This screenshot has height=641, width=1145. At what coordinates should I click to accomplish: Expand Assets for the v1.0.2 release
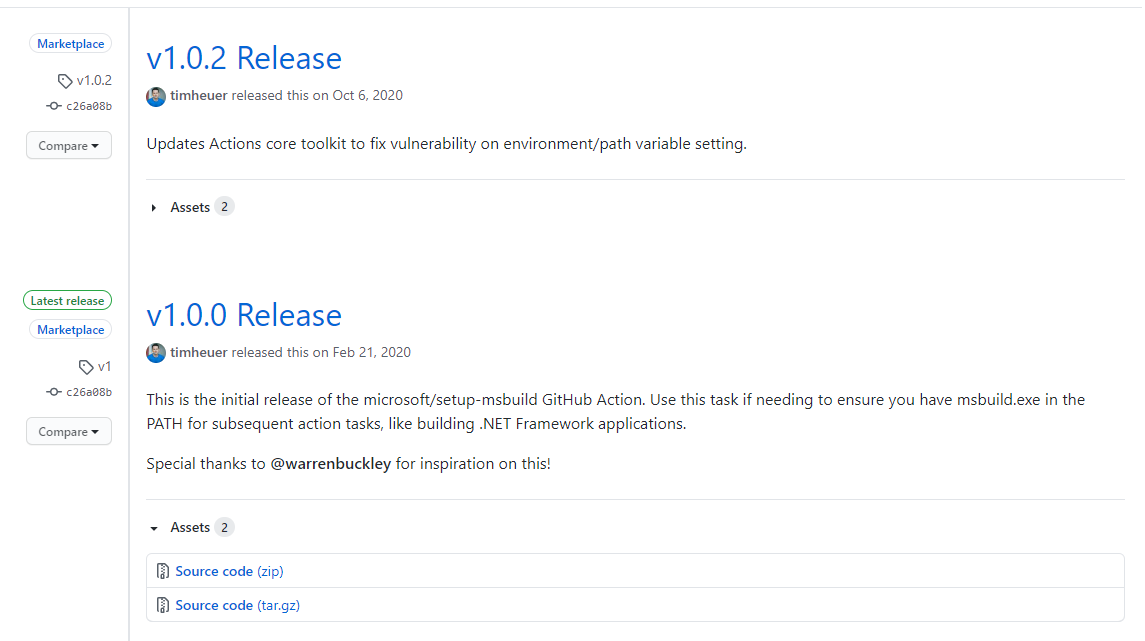[x=190, y=207]
